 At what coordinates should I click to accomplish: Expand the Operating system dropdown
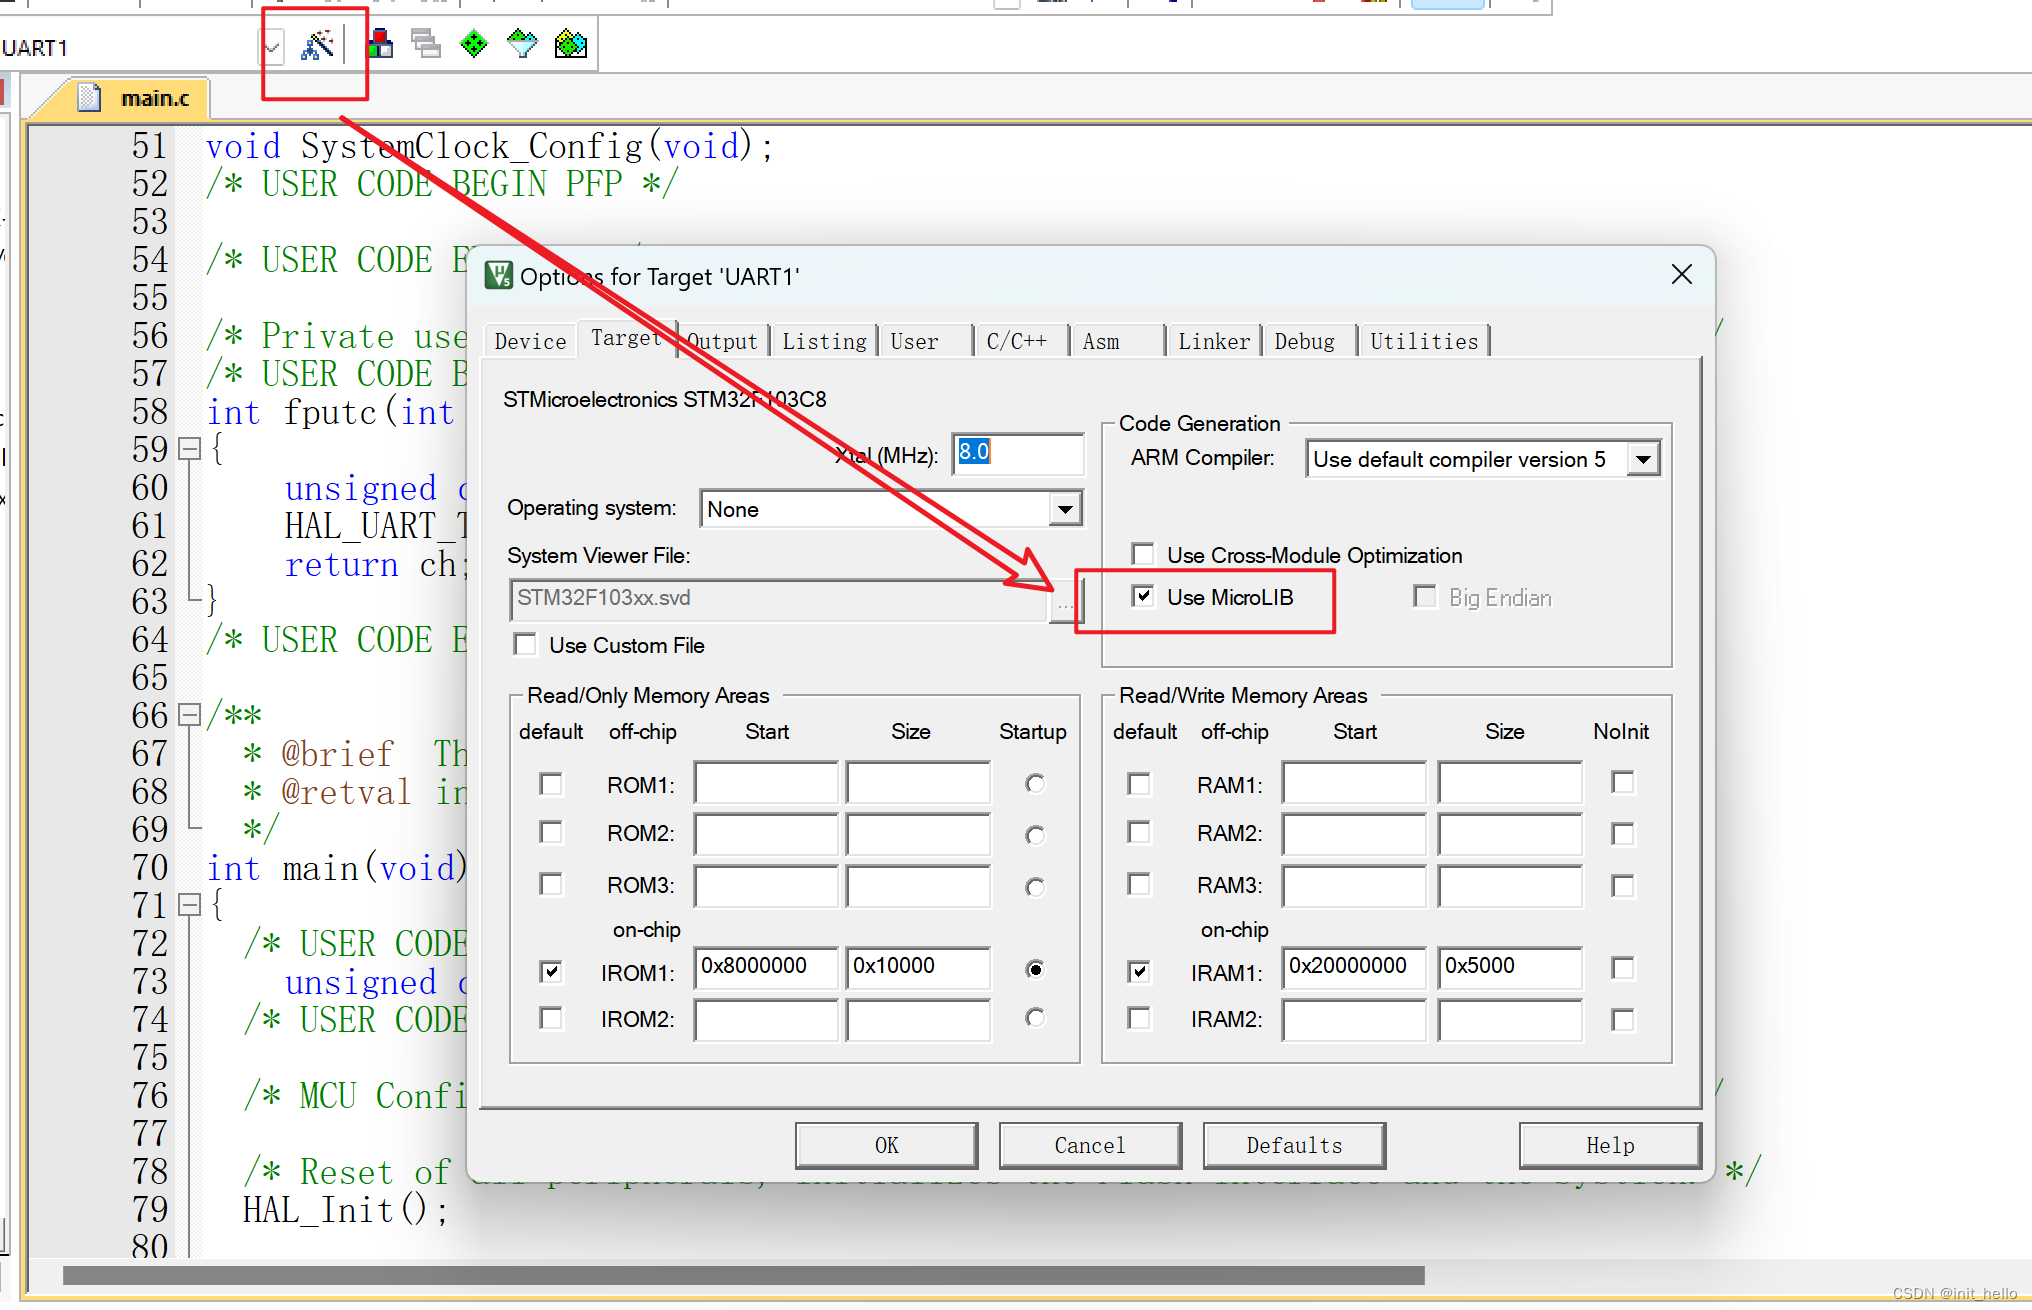tap(1066, 509)
